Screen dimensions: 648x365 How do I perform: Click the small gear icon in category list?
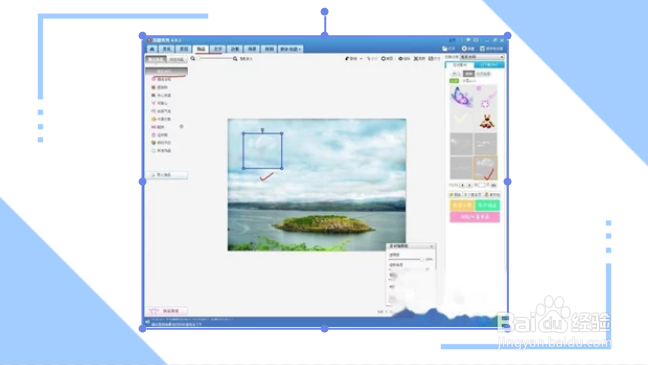pos(181,126)
